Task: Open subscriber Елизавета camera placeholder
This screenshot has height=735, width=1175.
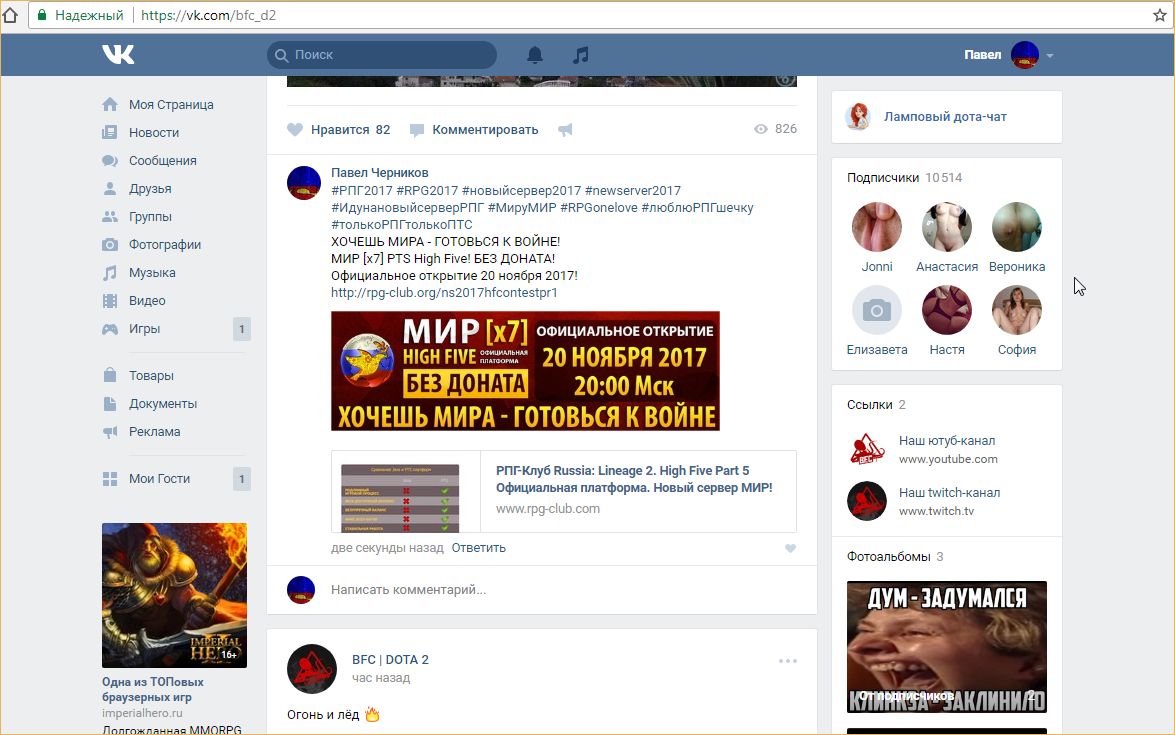Action: click(877, 310)
